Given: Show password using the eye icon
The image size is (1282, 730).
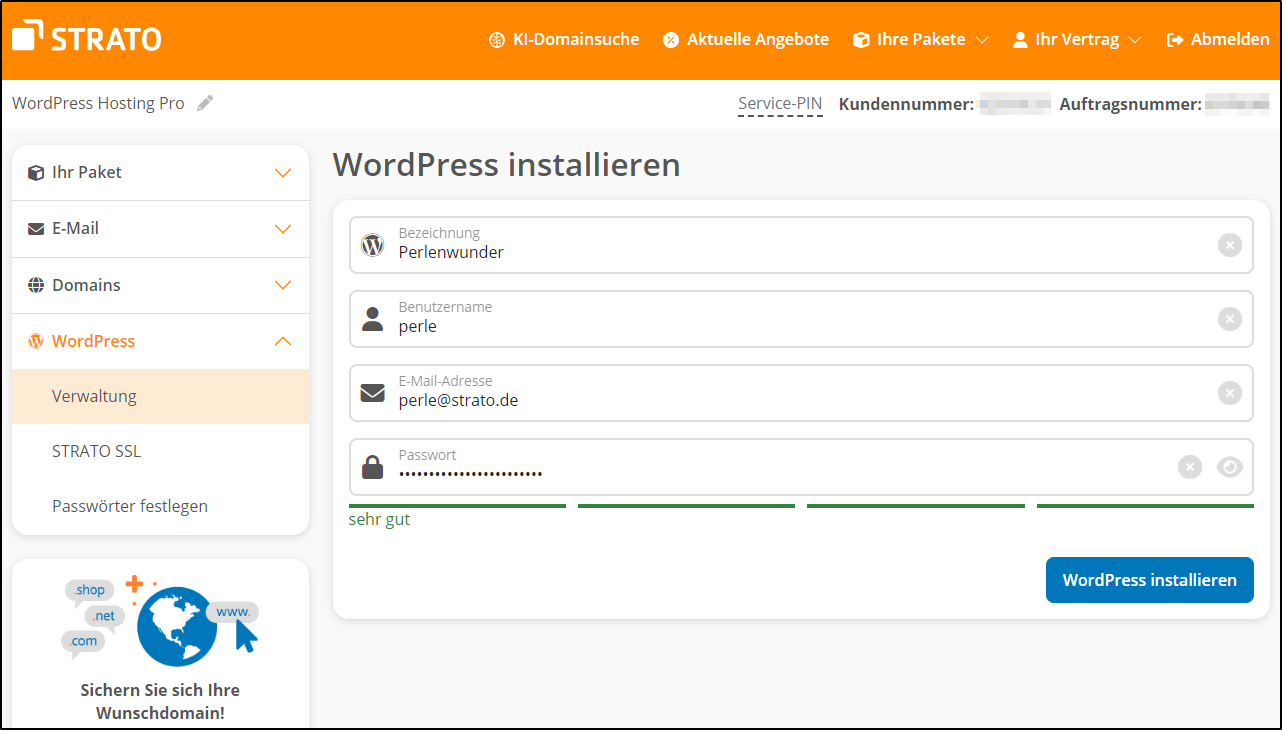Looking at the screenshot, I should [1229, 467].
